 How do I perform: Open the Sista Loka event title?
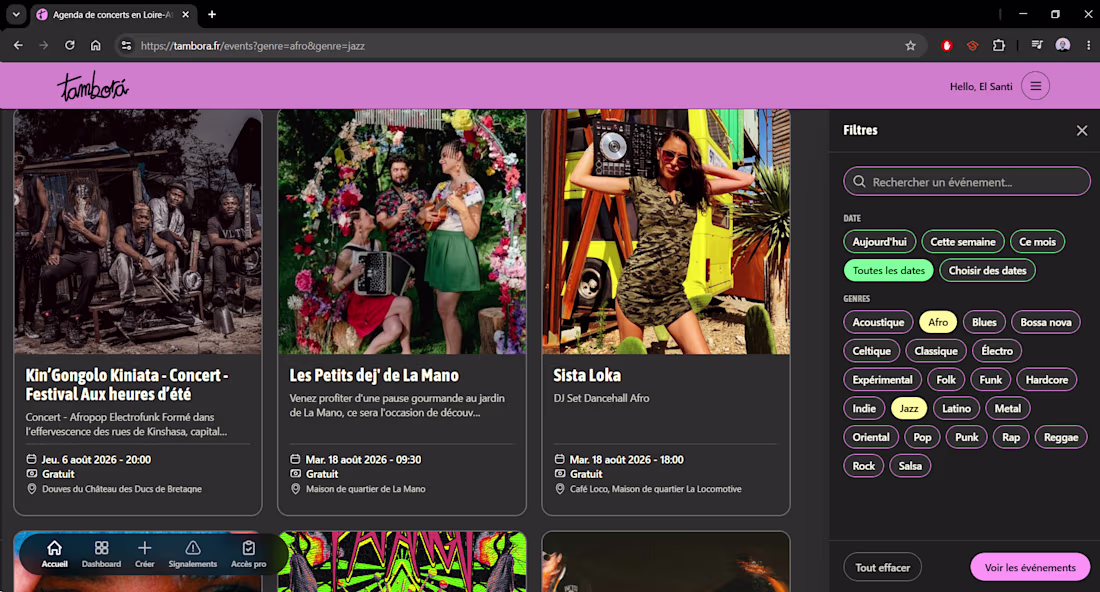coord(587,376)
